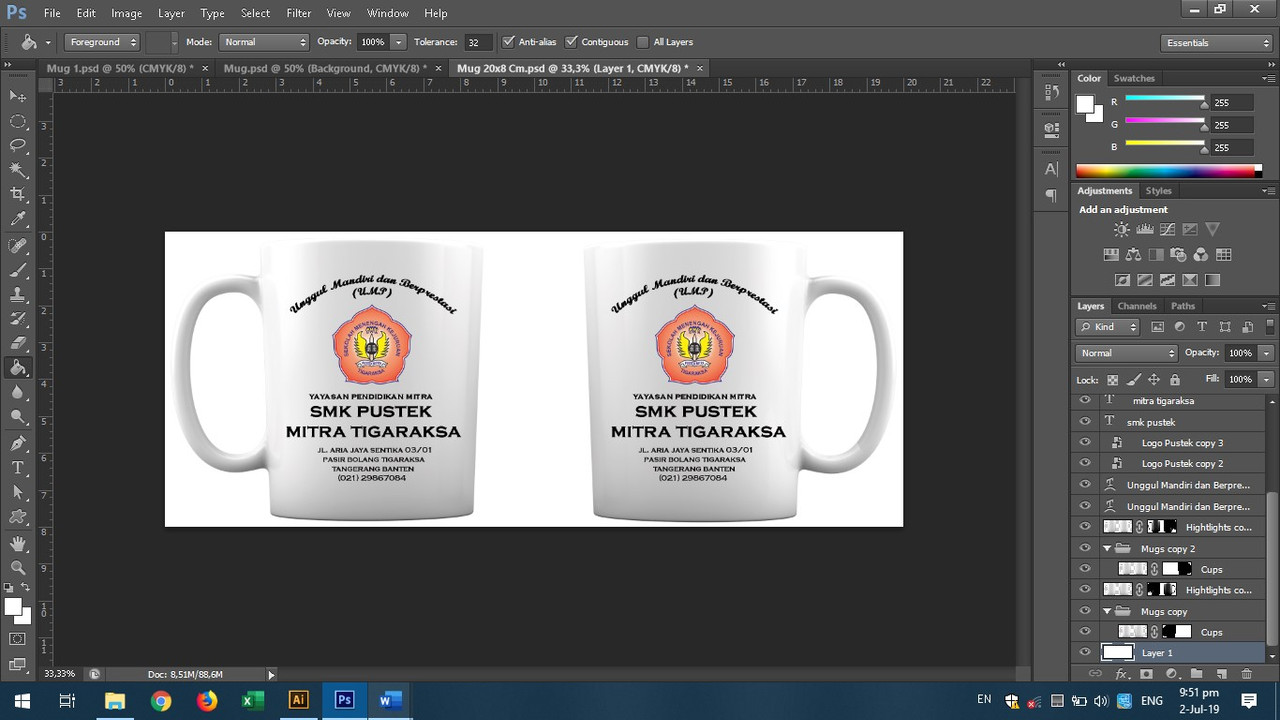Viewport: 1280px width, 720px height.
Task: Hide the mitra tigaraksa text layer
Action: pyautogui.click(x=1085, y=401)
